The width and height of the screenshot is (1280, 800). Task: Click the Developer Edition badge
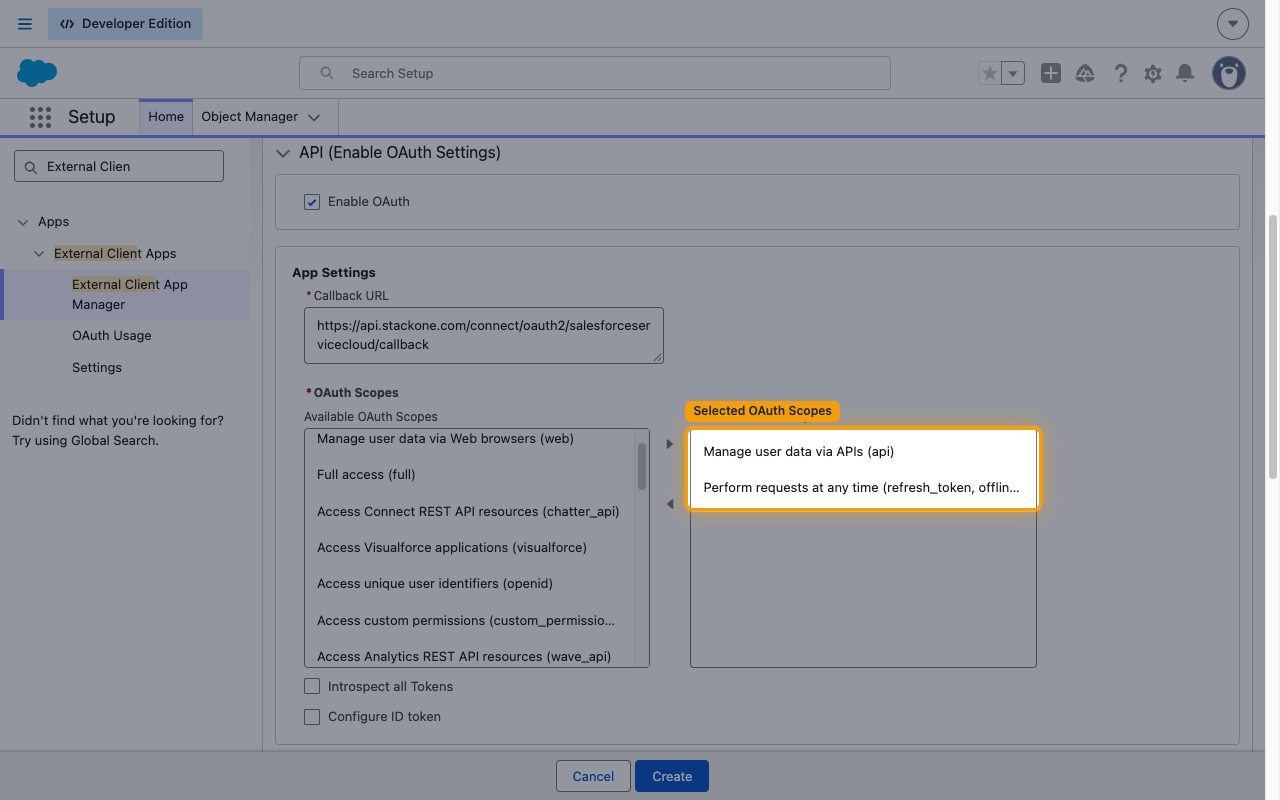point(125,24)
